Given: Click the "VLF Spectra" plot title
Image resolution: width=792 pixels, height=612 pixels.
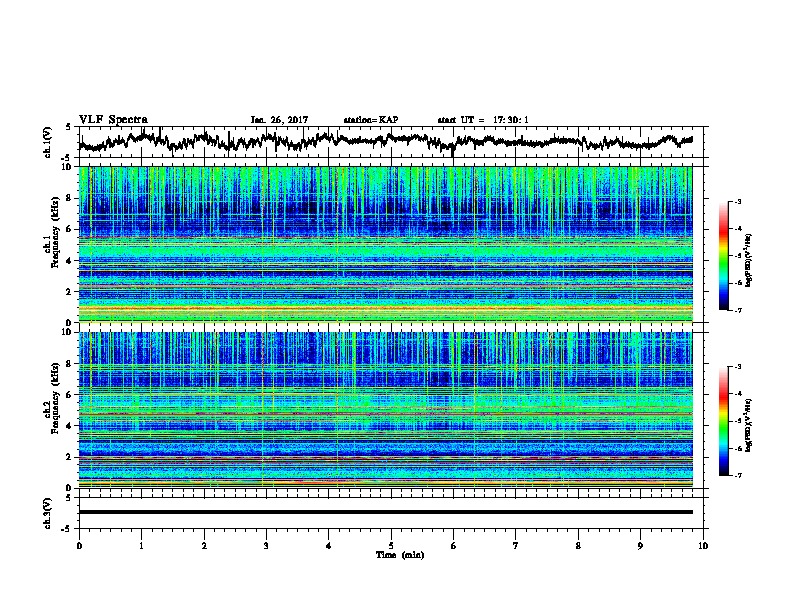Looking at the screenshot, I should pyautogui.click(x=114, y=120).
